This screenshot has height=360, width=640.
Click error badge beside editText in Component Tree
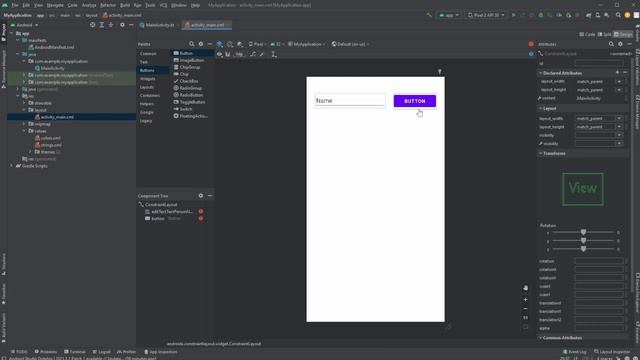coord(201,211)
